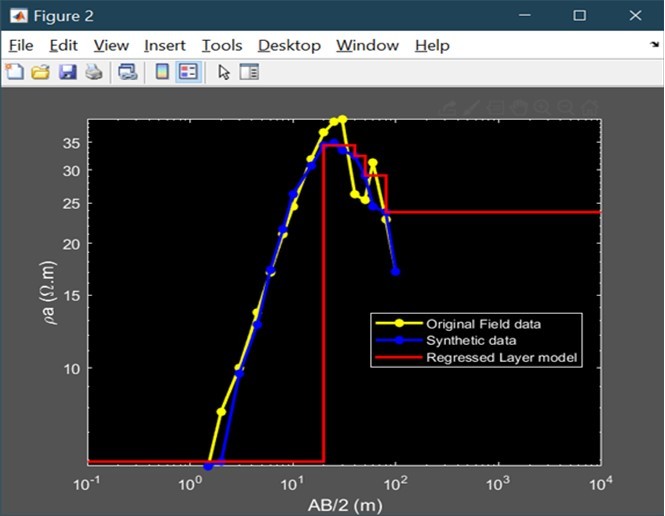This screenshot has width=665, height=516.
Task: Save the figure using the floppy disk icon
Action: tap(67, 72)
